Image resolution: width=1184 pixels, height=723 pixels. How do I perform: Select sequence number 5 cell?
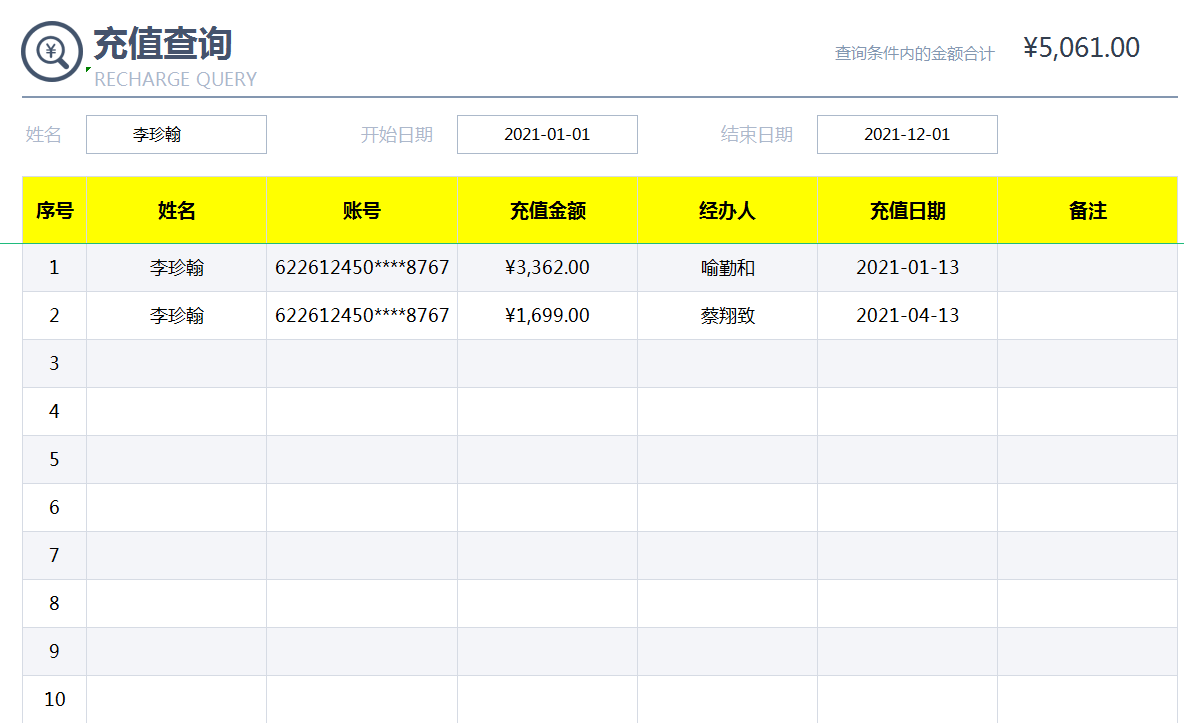[54, 459]
